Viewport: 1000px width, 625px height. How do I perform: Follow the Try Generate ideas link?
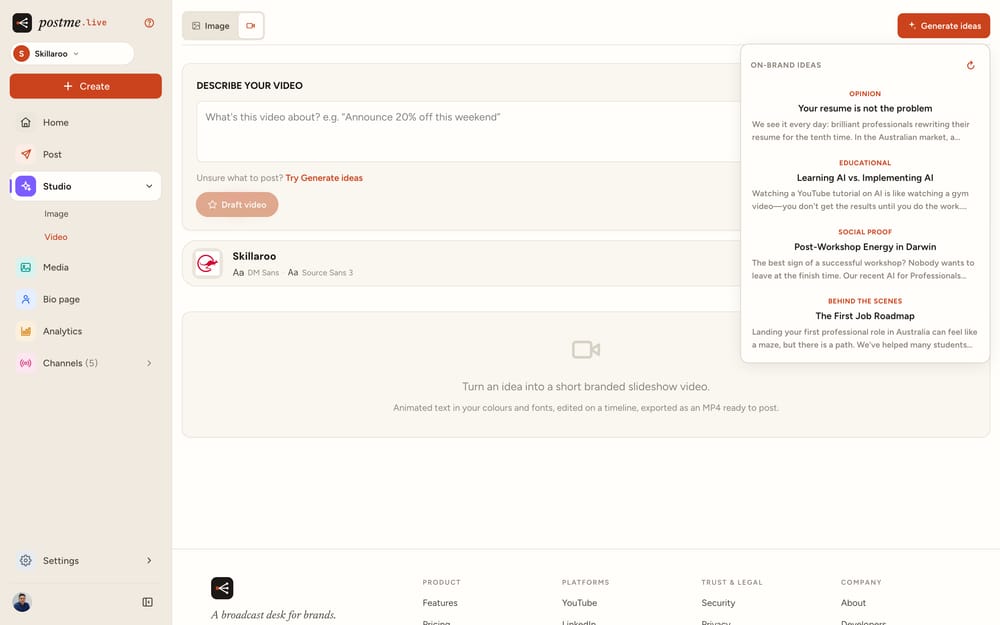pyautogui.click(x=324, y=178)
